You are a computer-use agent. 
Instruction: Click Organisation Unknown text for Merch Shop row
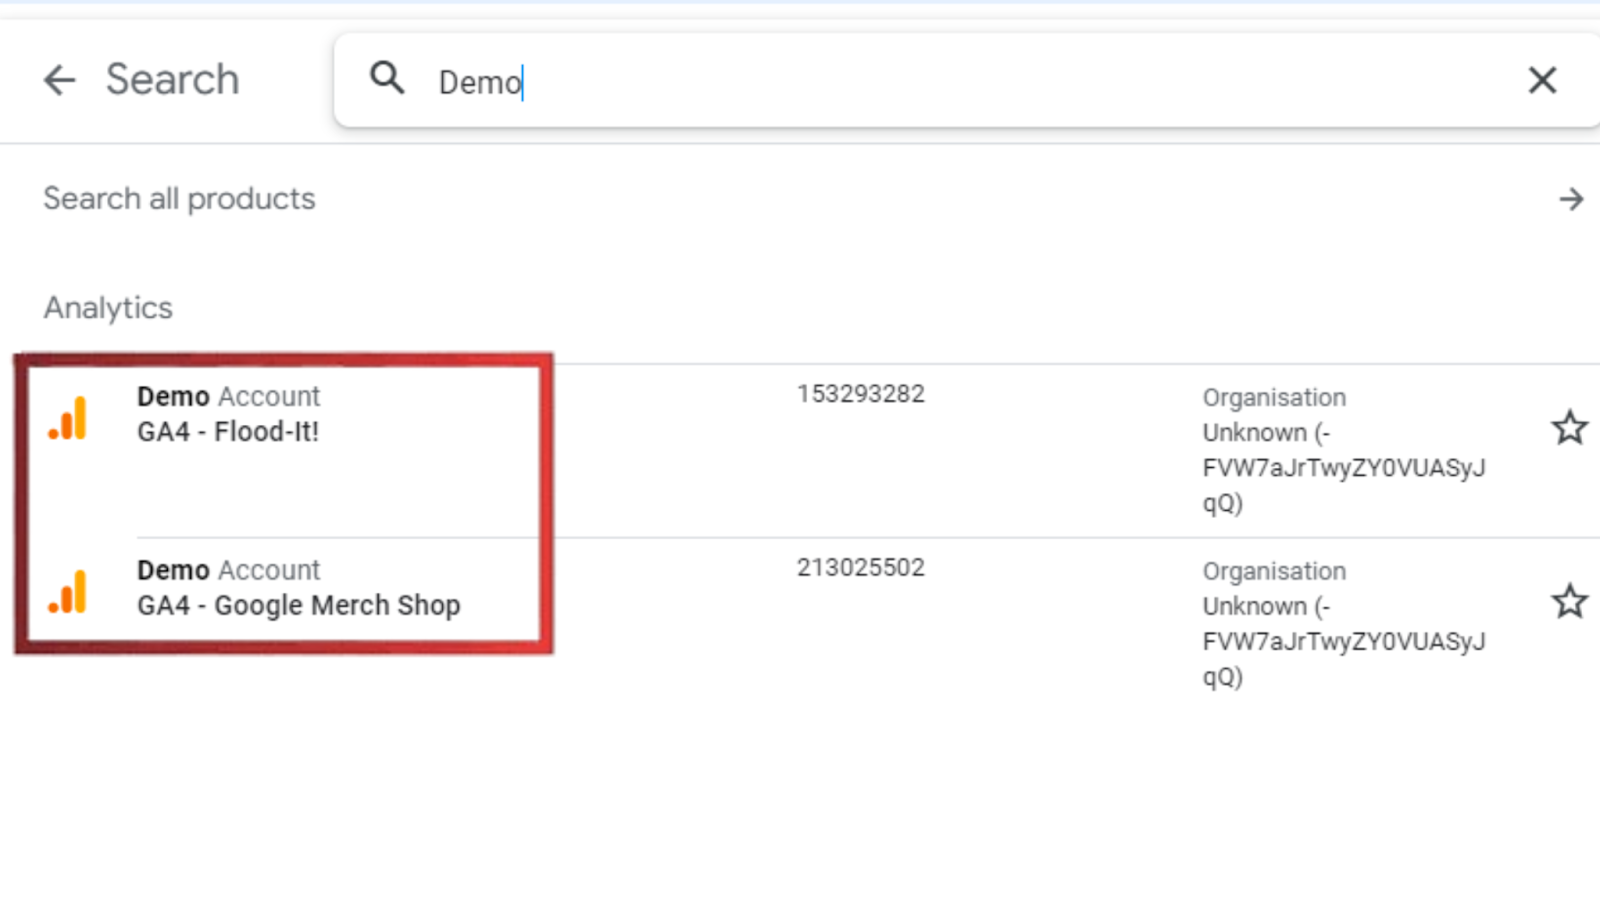click(x=1344, y=624)
